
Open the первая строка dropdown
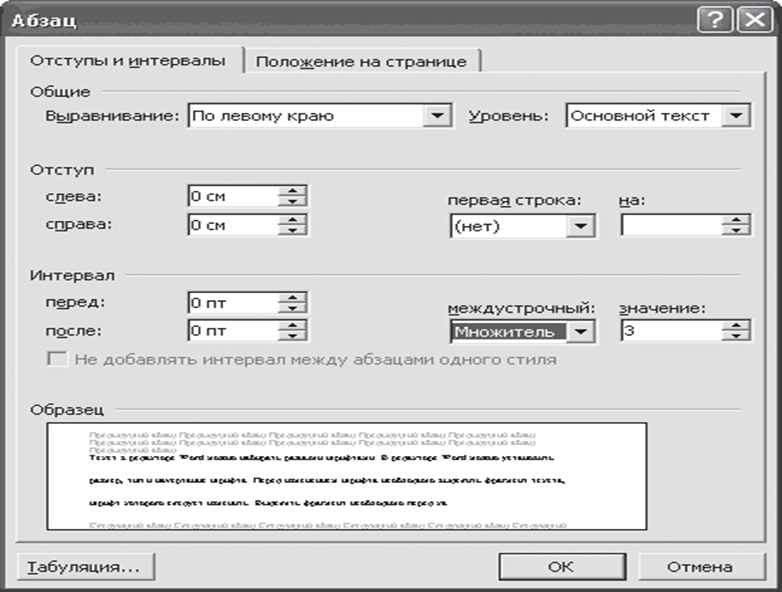click(580, 226)
